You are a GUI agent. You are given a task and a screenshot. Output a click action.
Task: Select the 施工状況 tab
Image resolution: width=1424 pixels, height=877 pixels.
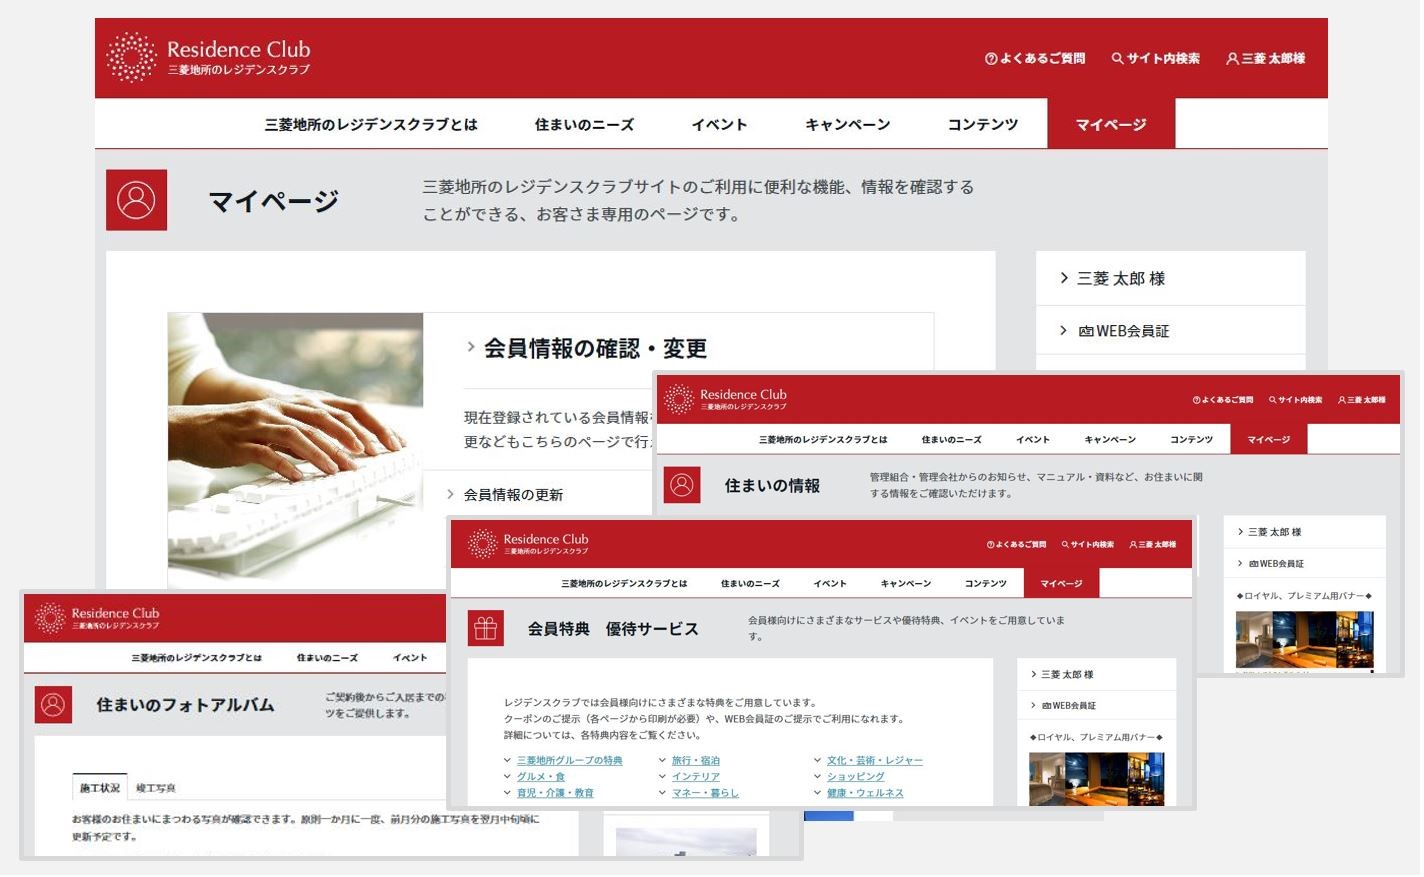(100, 788)
